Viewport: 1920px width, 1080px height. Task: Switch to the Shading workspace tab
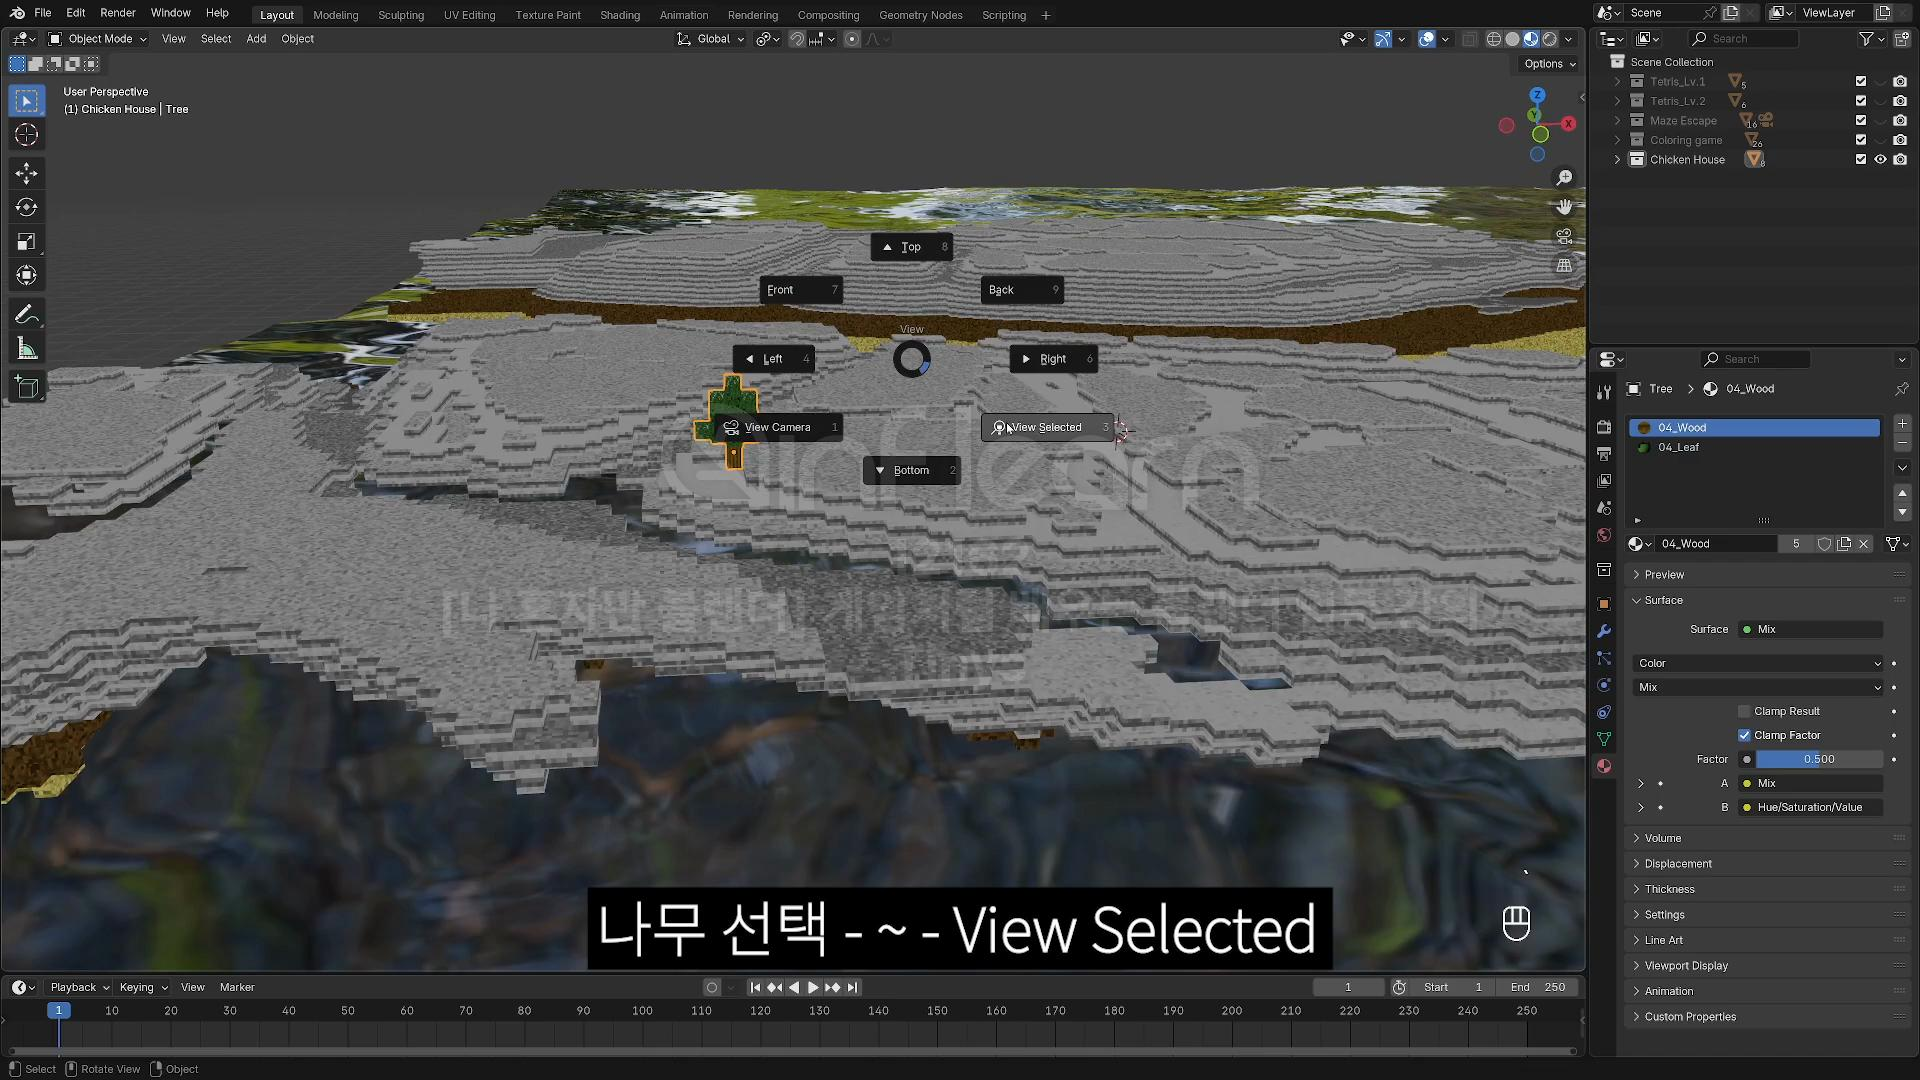point(620,15)
